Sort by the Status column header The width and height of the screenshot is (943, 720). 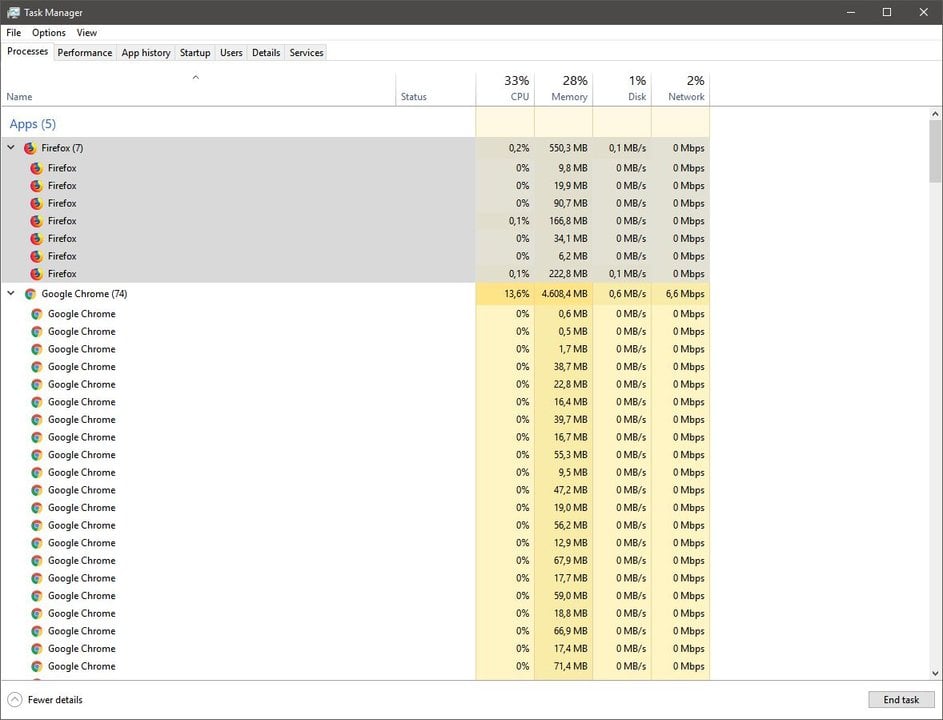tap(435, 89)
